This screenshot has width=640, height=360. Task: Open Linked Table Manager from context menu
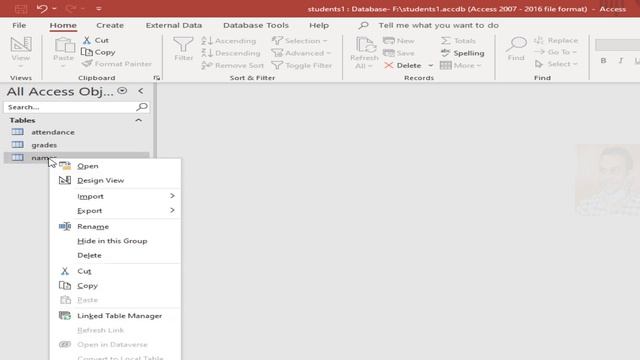[x=115, y=316]
